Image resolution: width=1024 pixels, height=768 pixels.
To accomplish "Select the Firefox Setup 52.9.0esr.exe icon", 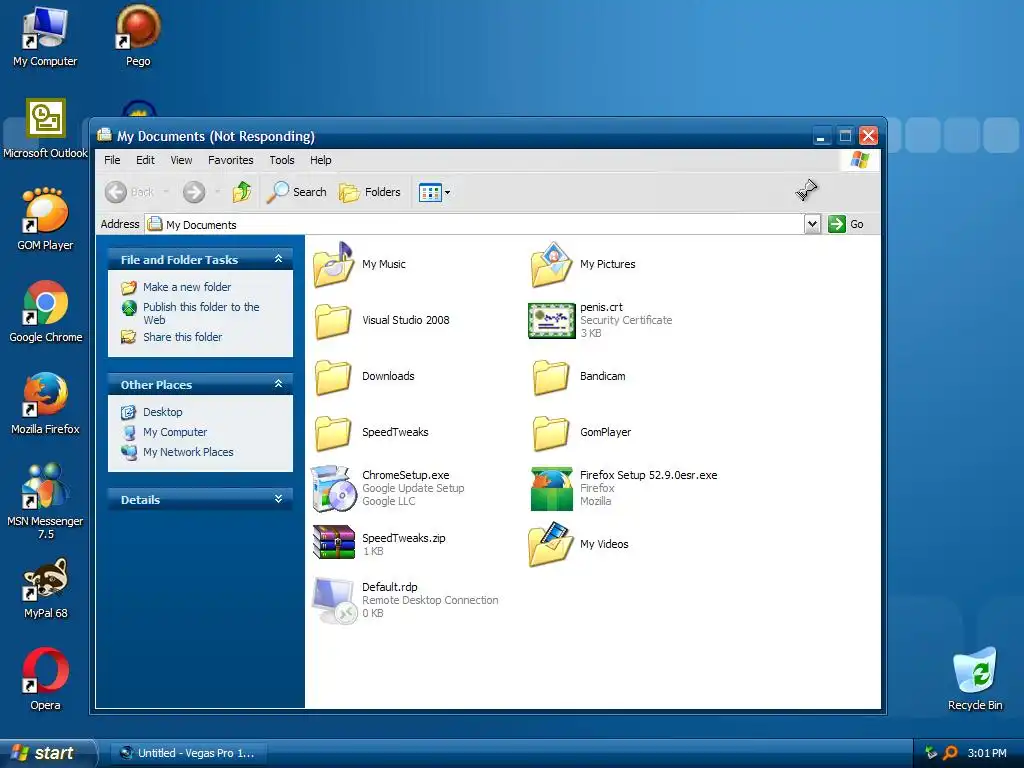I will click(x=551, y=488).
